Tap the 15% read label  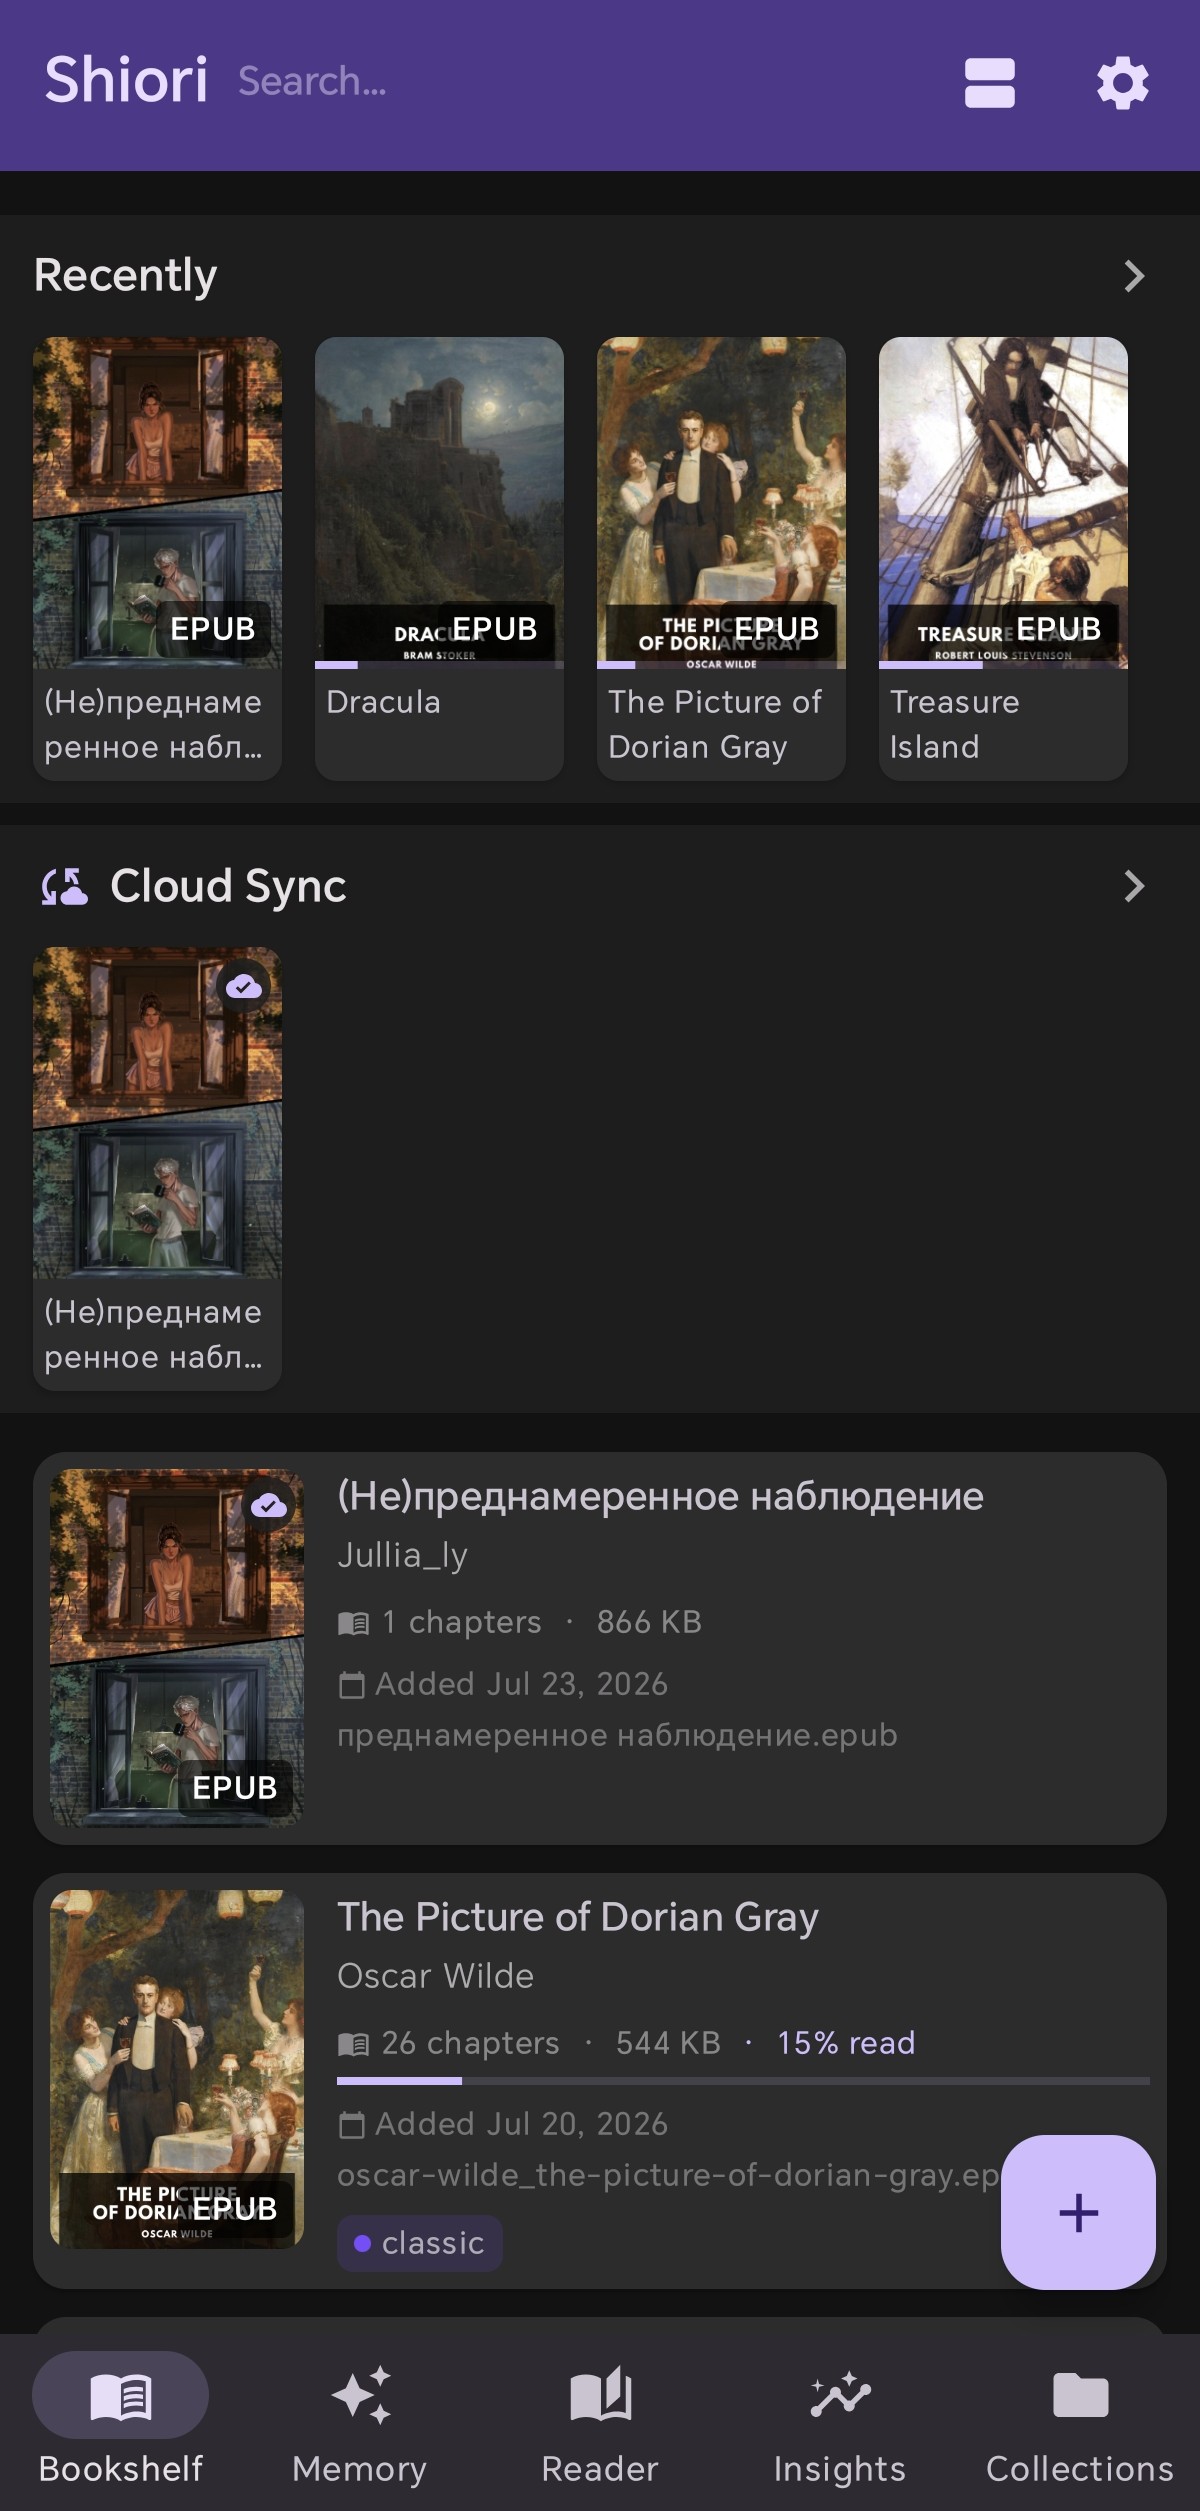click(x=846, y=2042)
